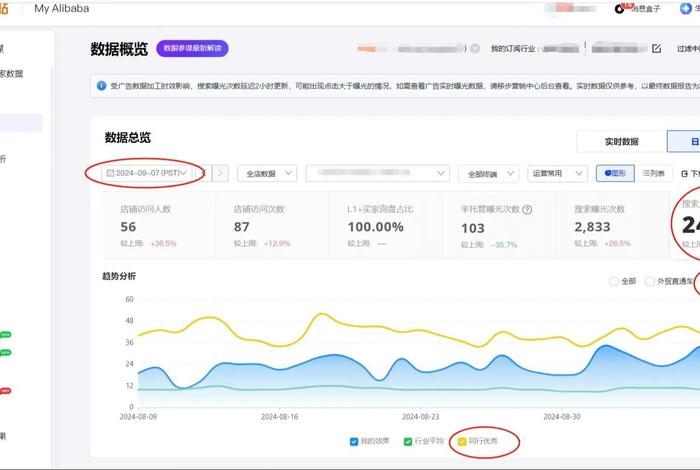Screen dimensions: 700x470
Task: Select the 全部 radio option
Action: tap(614, 281)
